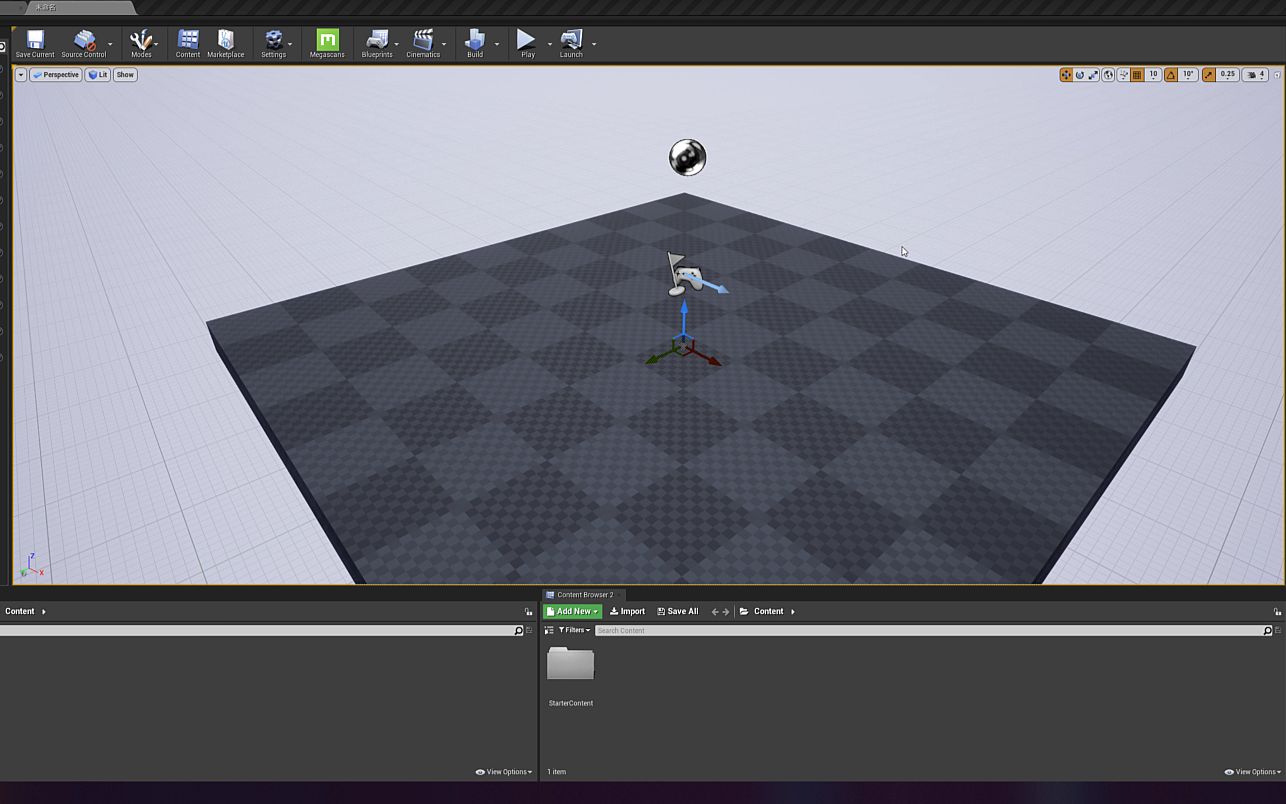Image resolution: width=1286 pixels, height=804 pixels.
Task: Enable surface snapping in the viewport toolbar
Action: tap(1124, 74)
